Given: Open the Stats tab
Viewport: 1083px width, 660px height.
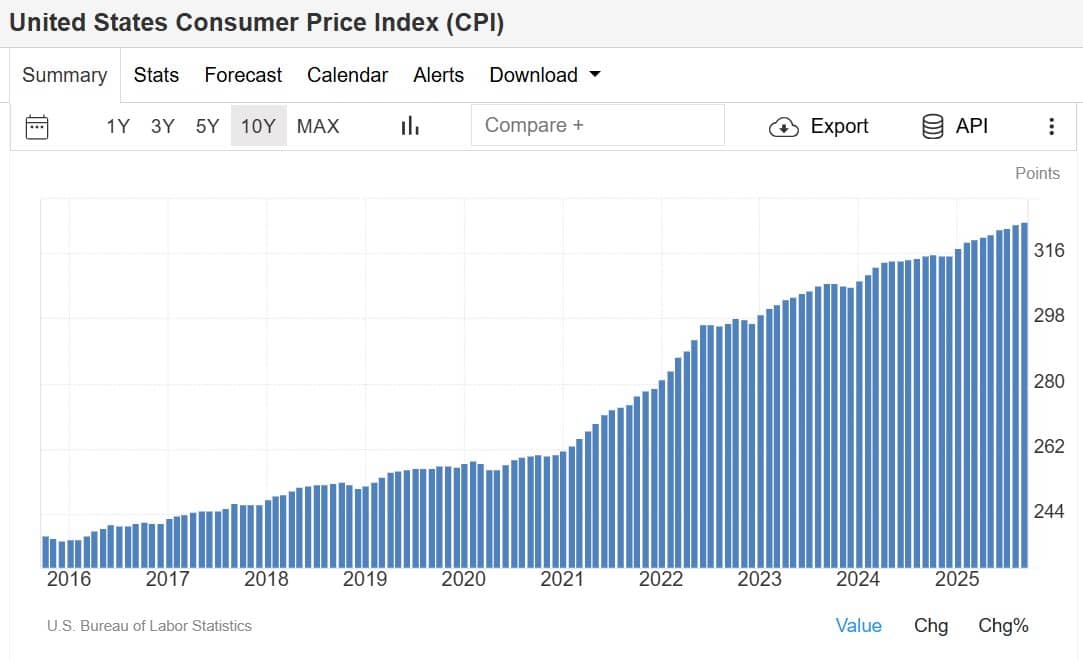Looking at the screenshot, I should click(156, 75).
